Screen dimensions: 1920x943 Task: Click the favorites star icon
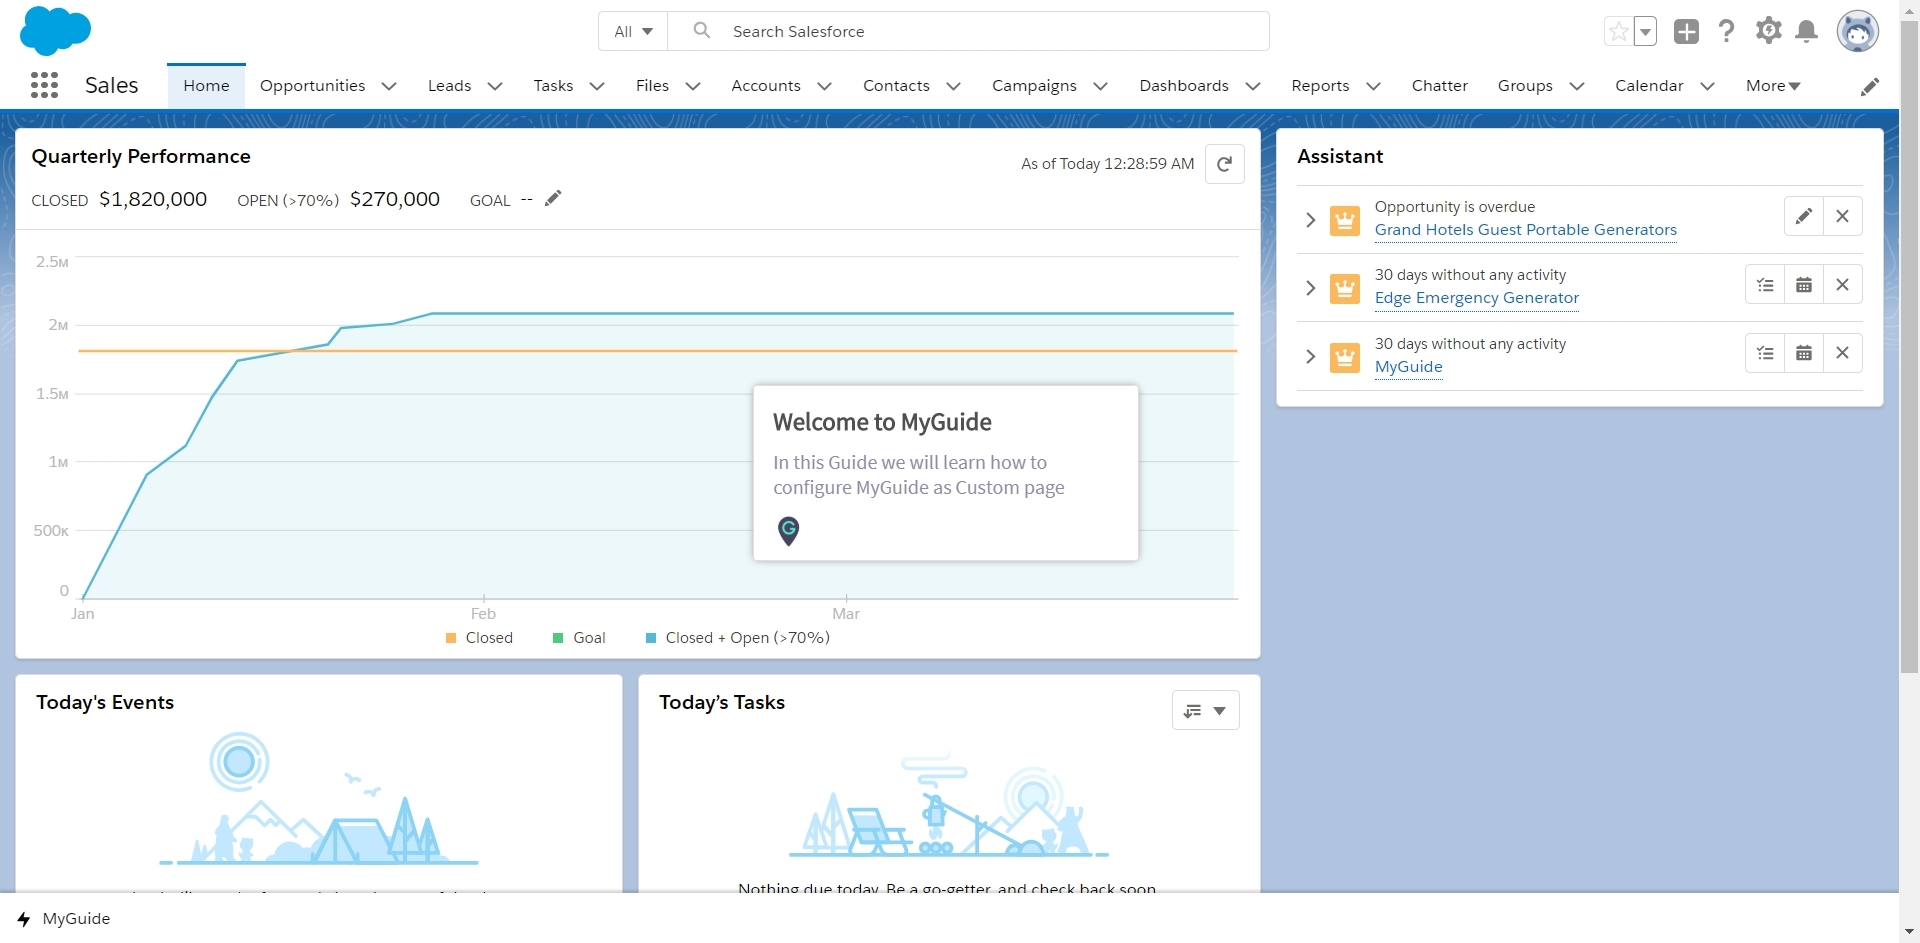pyautogui.click(x=1618, y=31)
